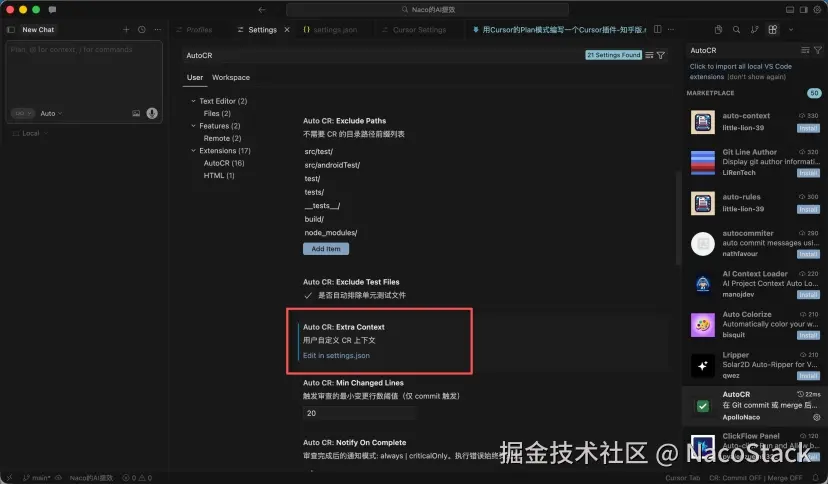This screenshot has height=484, width=828.
Task: Open the AutoCR extension listing
Action: click(755, 406)
